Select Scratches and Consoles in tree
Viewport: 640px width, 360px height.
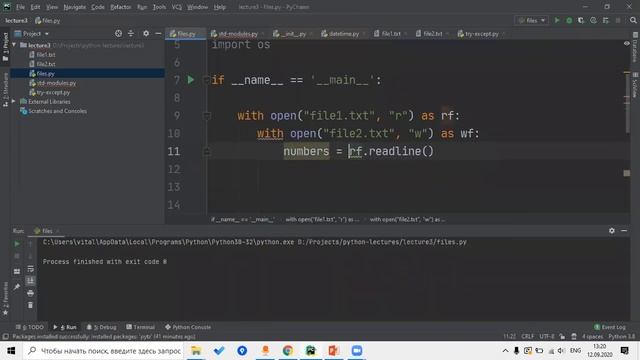pyautogui.click(x=57, y=111)
